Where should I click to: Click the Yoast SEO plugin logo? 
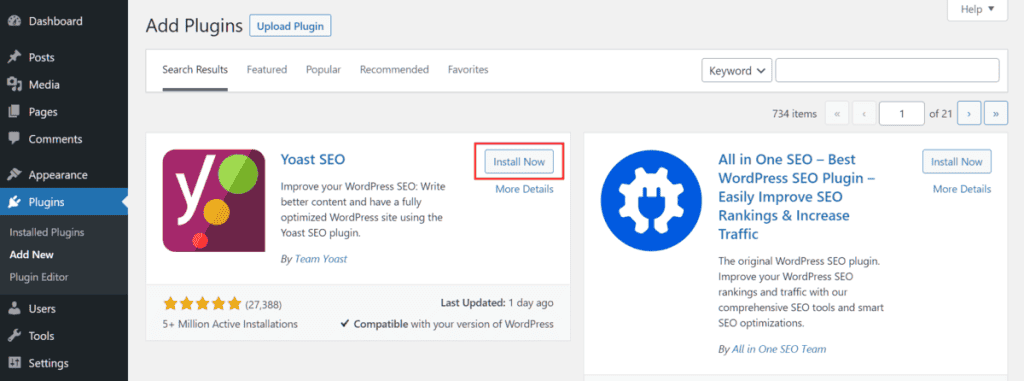coord(214,201)
